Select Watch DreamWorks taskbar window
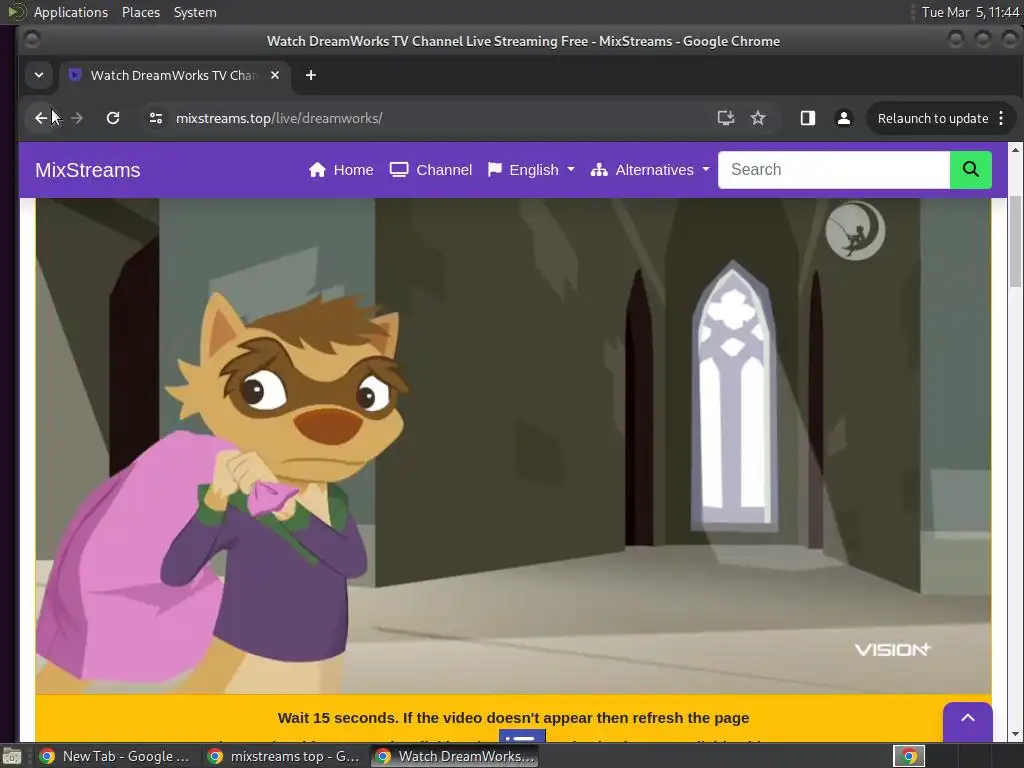 click(455, 756)
